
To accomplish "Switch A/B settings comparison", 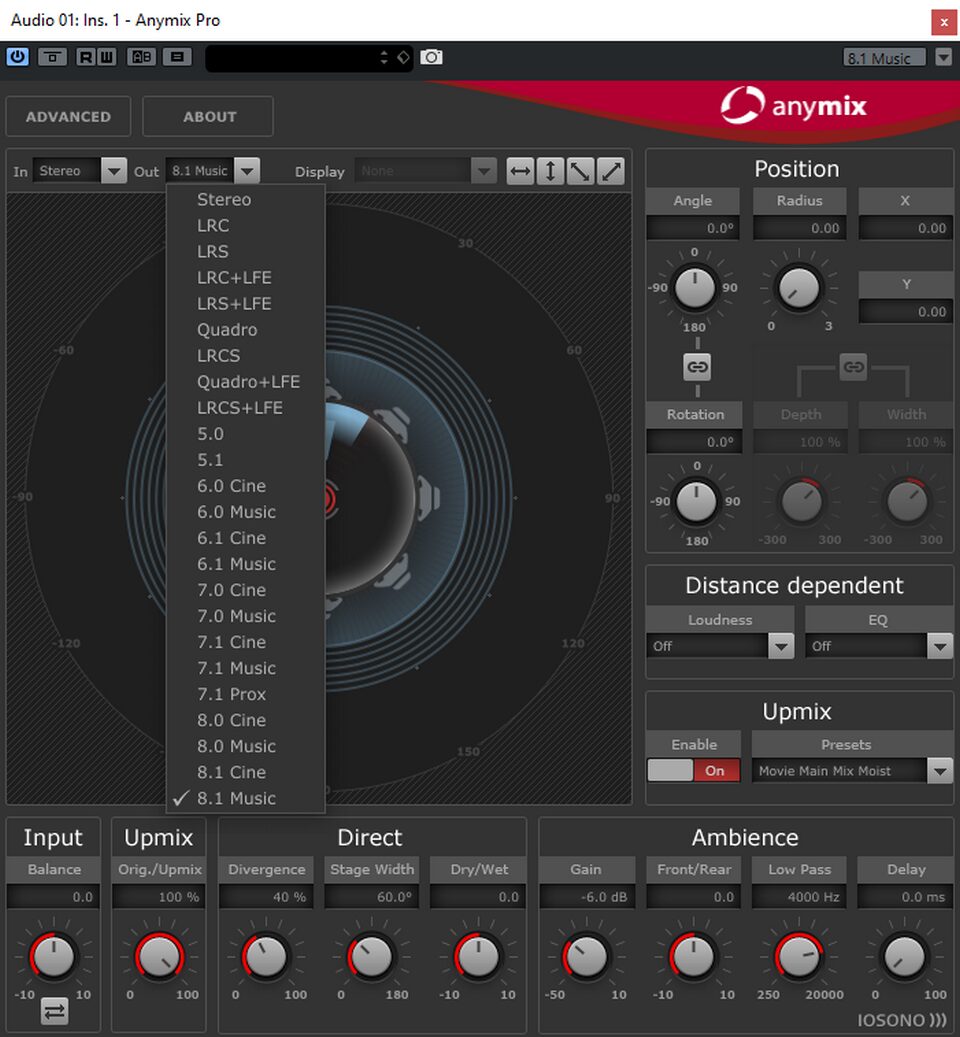I will point(141,57).
